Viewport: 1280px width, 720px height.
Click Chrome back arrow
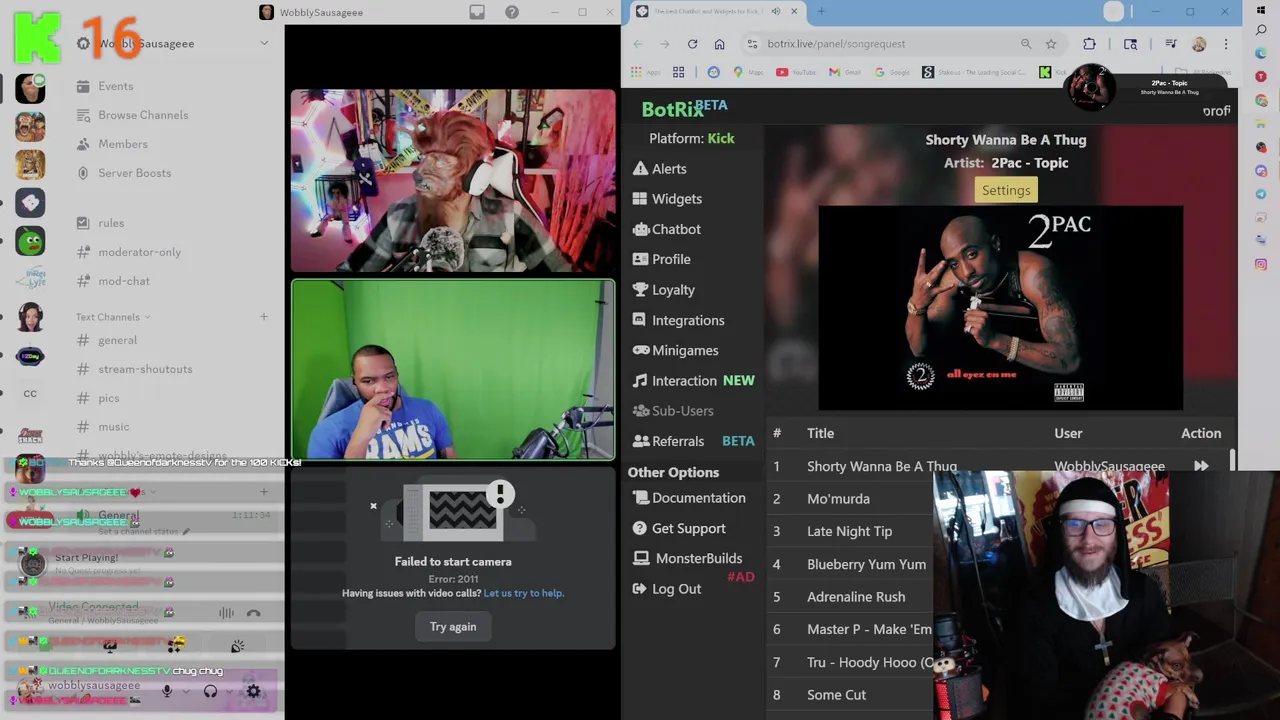[638, 44]
